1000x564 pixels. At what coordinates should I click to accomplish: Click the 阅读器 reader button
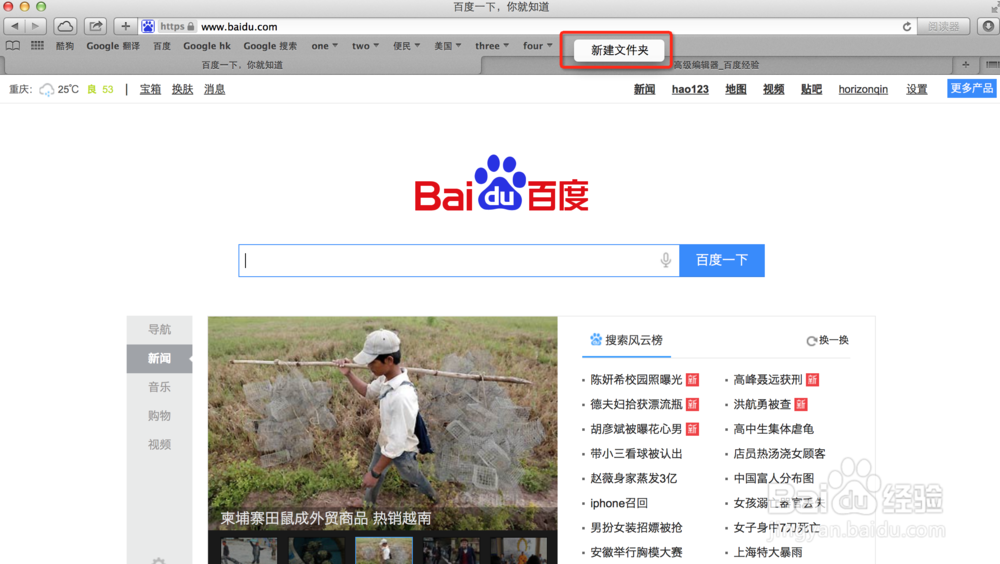(x=943, y=26)
